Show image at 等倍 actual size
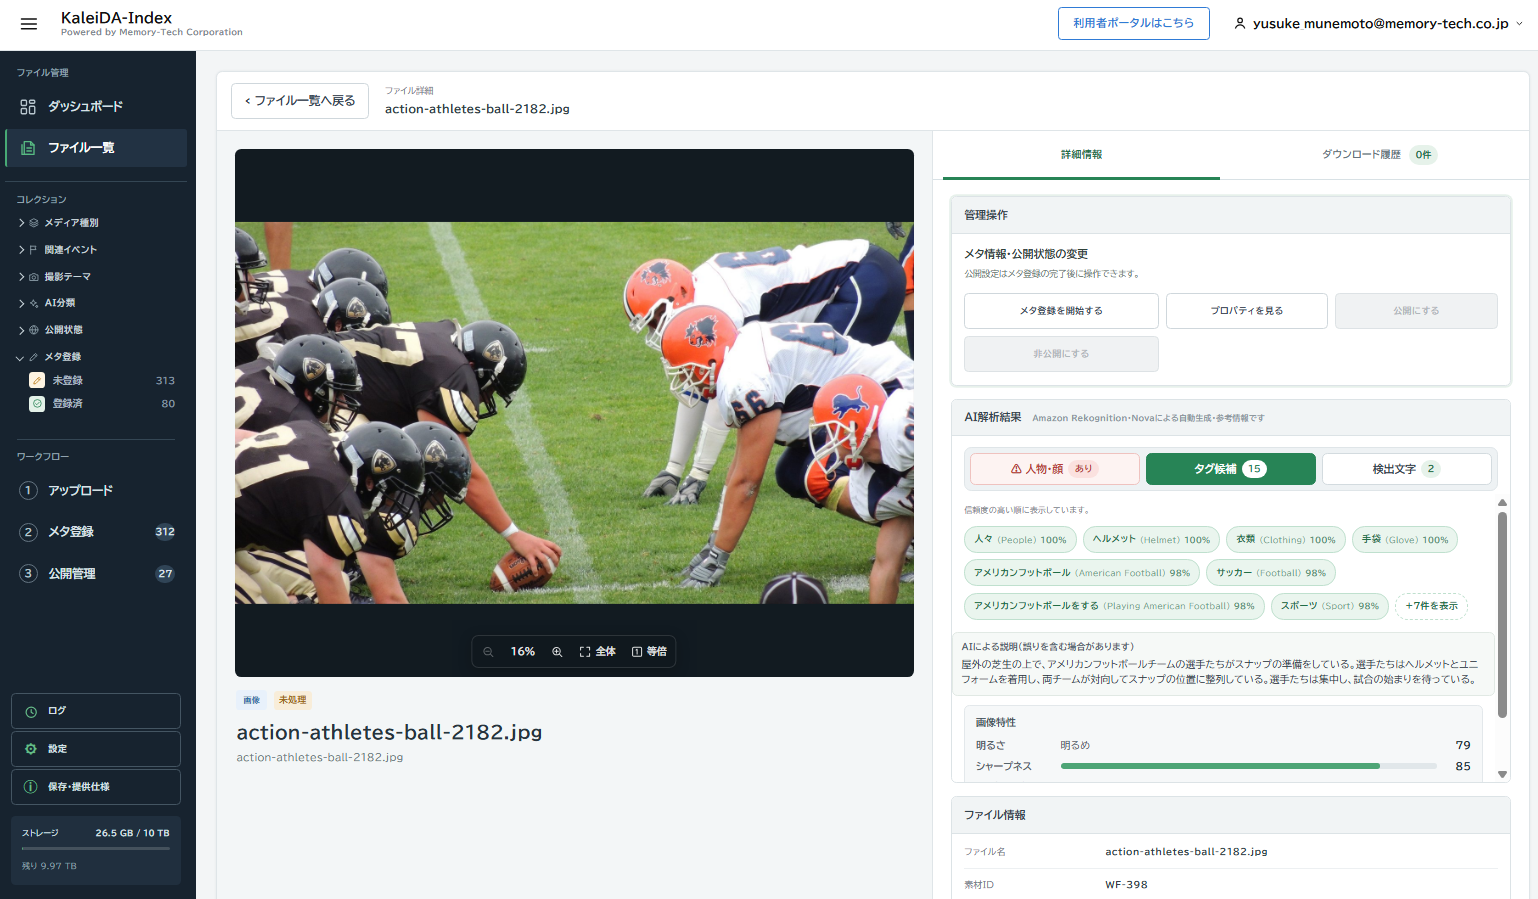1538x899 pixels. point(649,652)
